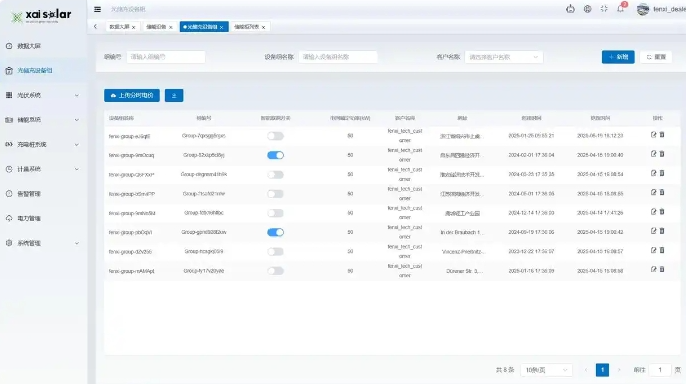Open language globe icon in header
Image resolution: width=686 pixels, height=384 pixels.
587,9
